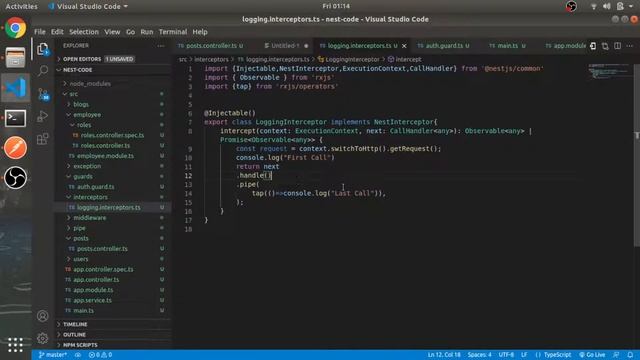Open the Go menu
Image resolution: width=640 pixels, height=360 pixels.
(x=130, y=31)
